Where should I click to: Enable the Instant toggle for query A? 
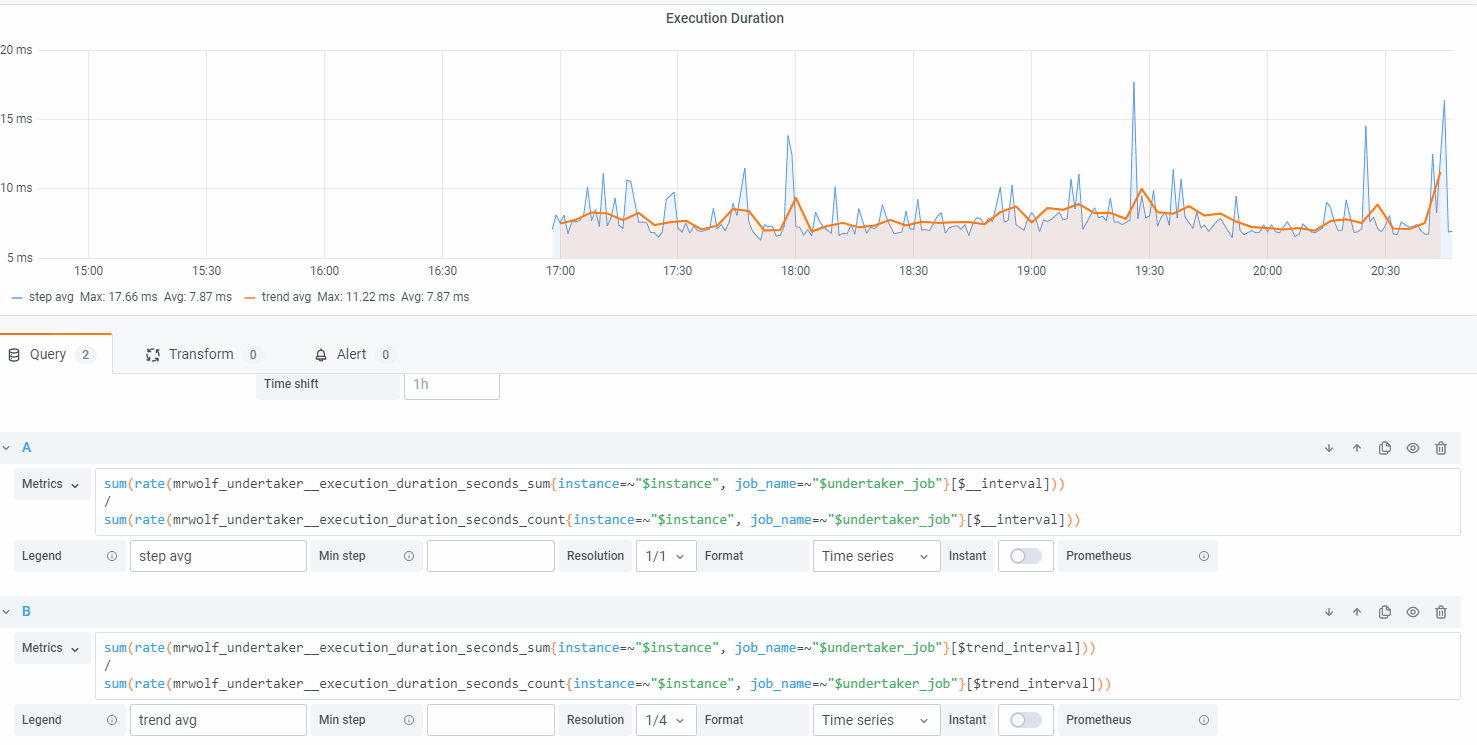point(1025,555)
